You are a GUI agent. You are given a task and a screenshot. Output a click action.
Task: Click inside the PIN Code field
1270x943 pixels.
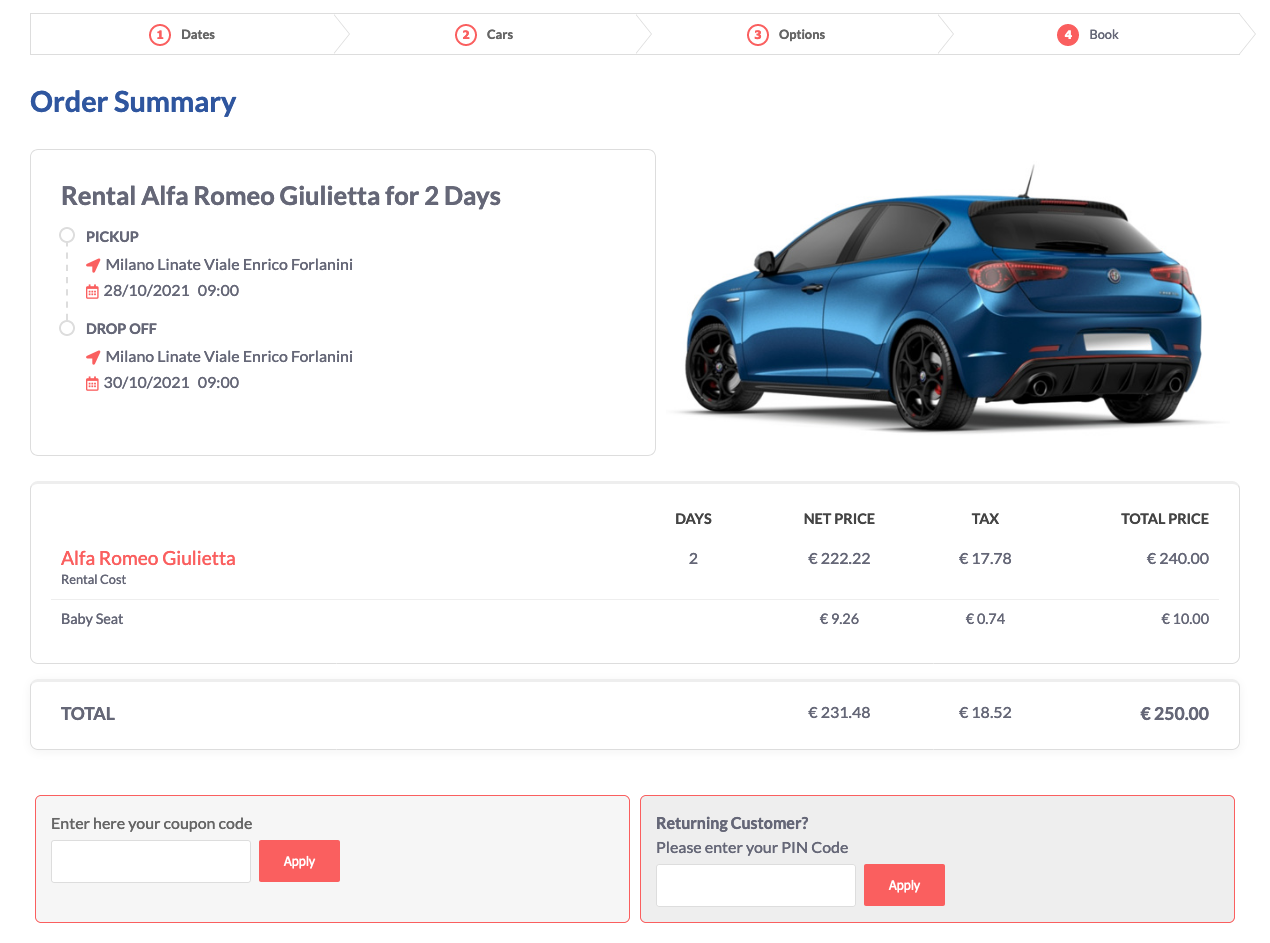755,885
